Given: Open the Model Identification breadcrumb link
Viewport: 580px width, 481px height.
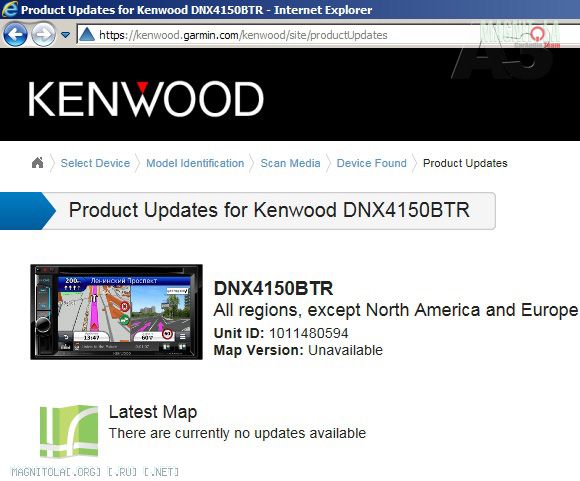Looking at the screenshot, I should (195, 163).
